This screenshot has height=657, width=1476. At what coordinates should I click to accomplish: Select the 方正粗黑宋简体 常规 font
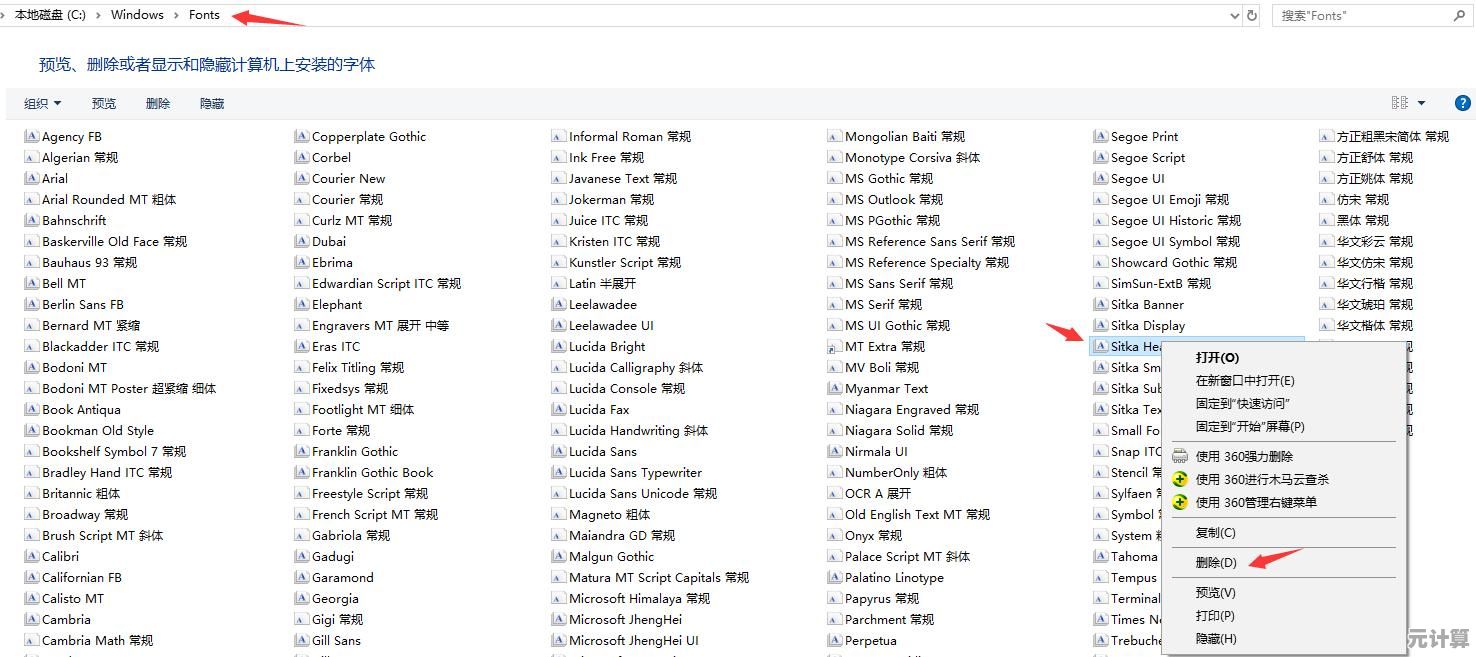click(1385, 136)
